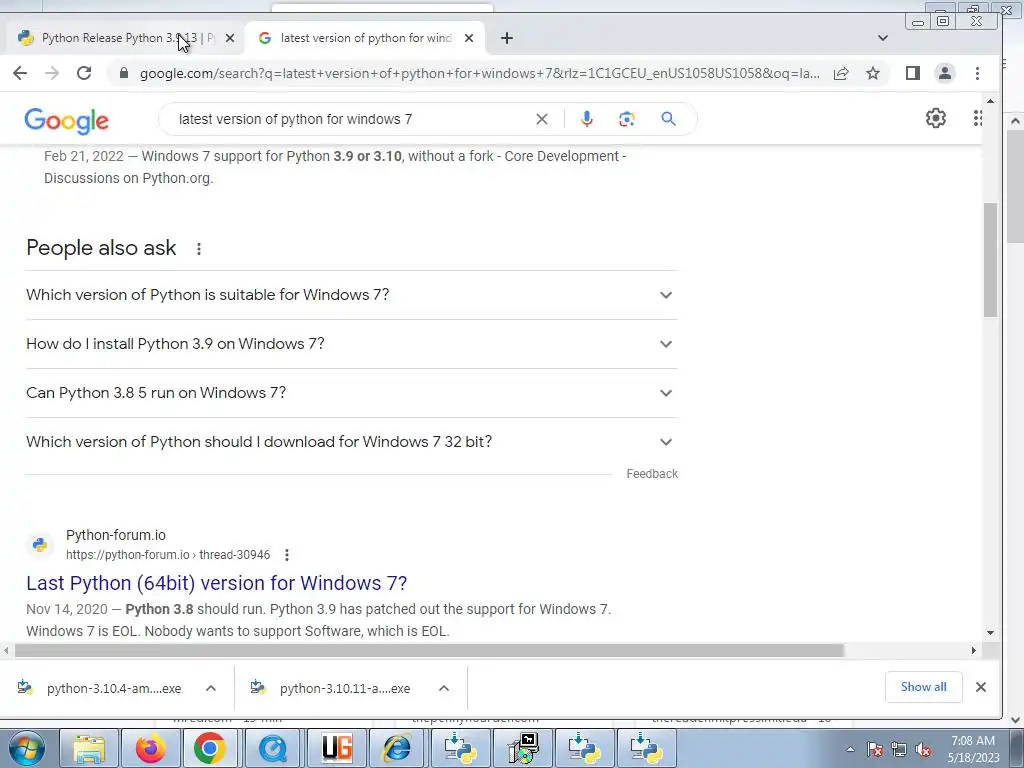Screen dimensions: 1024x768
Task: Click the Python-forum.io site name
Action: pyautogui.click(x=116, y=536)
